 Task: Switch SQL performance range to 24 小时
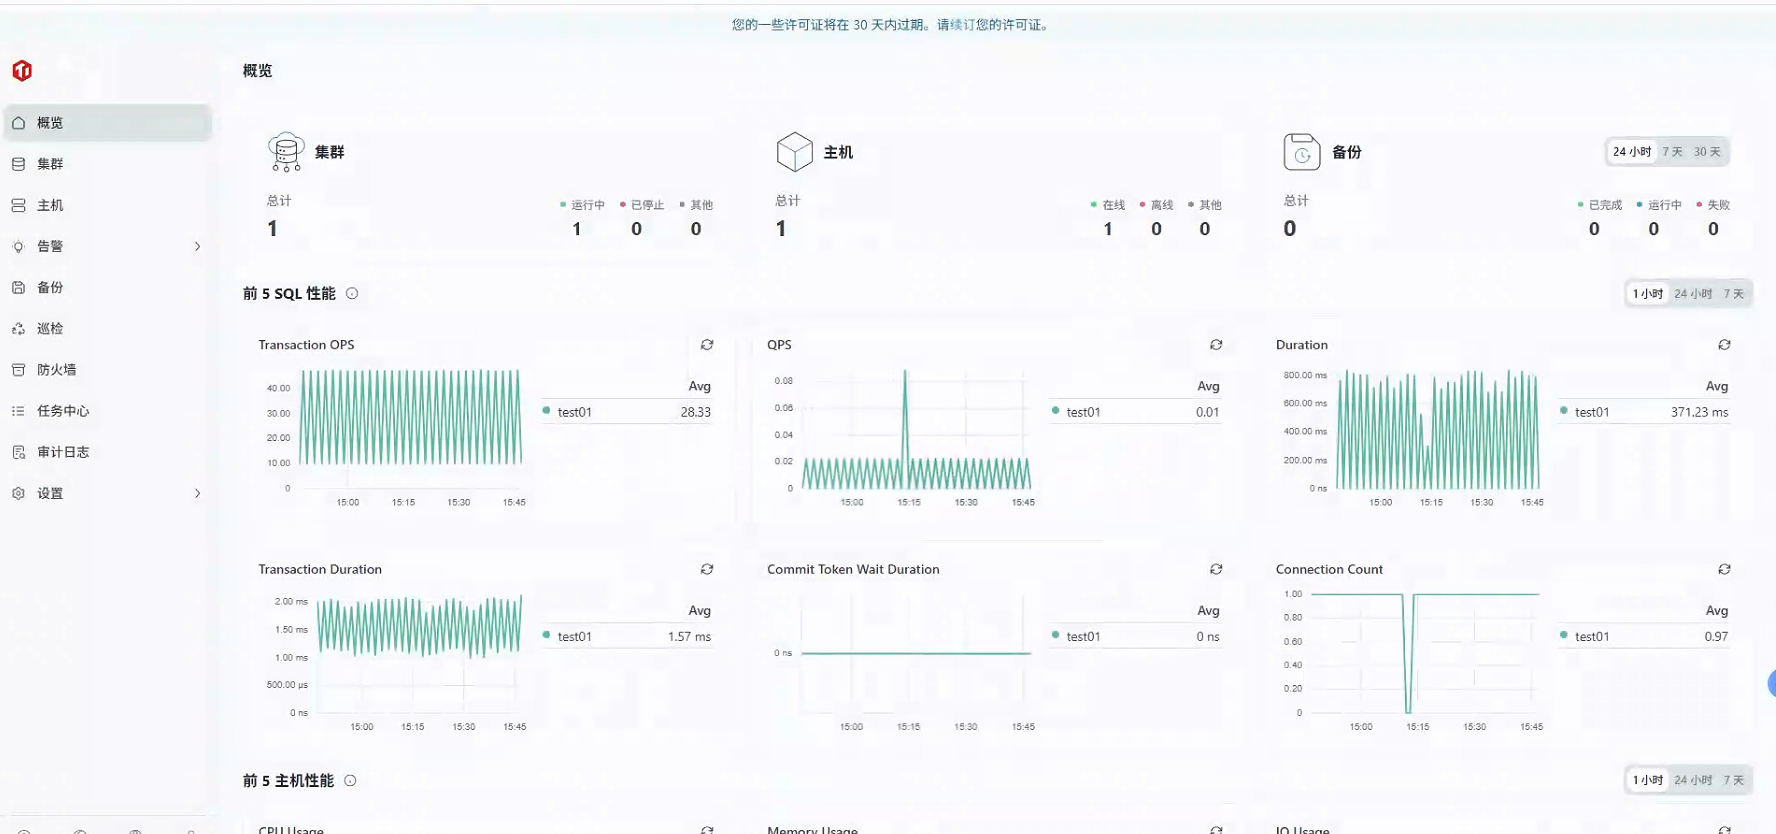coord(1693,294)
